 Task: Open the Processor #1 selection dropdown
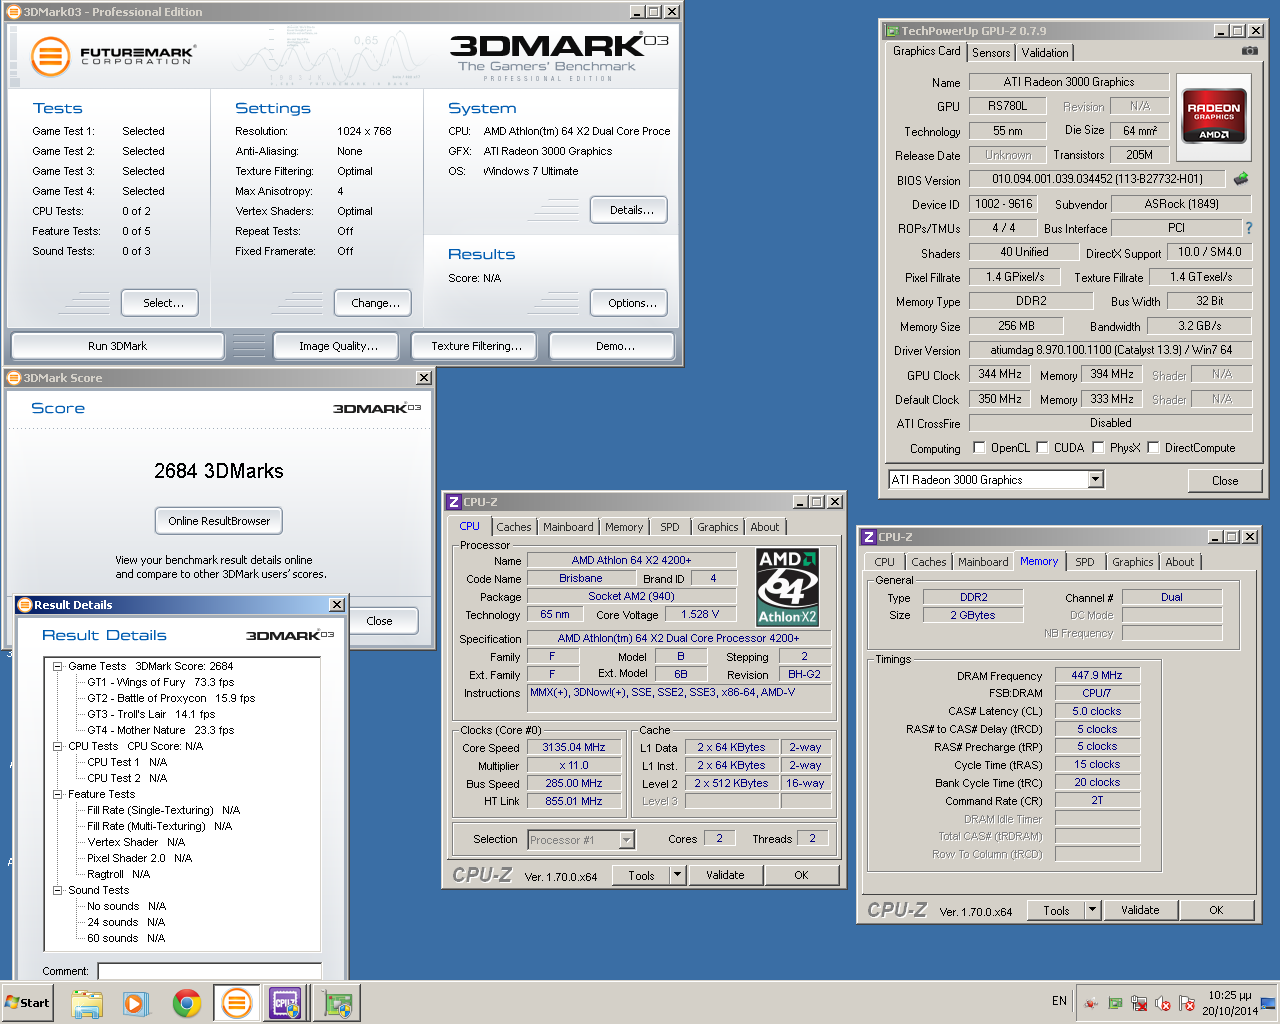click(x=626, y=840)
